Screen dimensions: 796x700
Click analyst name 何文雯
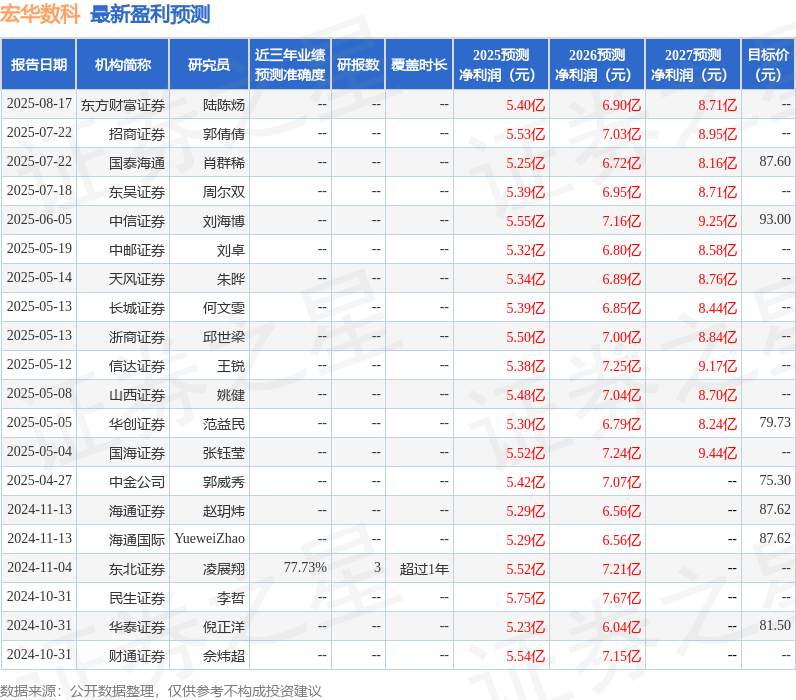point(224,308)
